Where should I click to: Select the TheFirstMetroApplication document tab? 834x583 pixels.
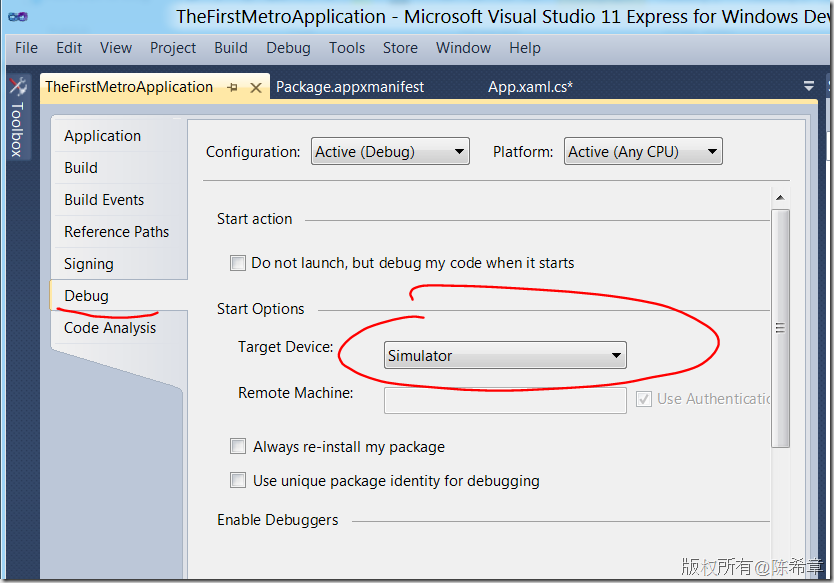click(129, 87)
